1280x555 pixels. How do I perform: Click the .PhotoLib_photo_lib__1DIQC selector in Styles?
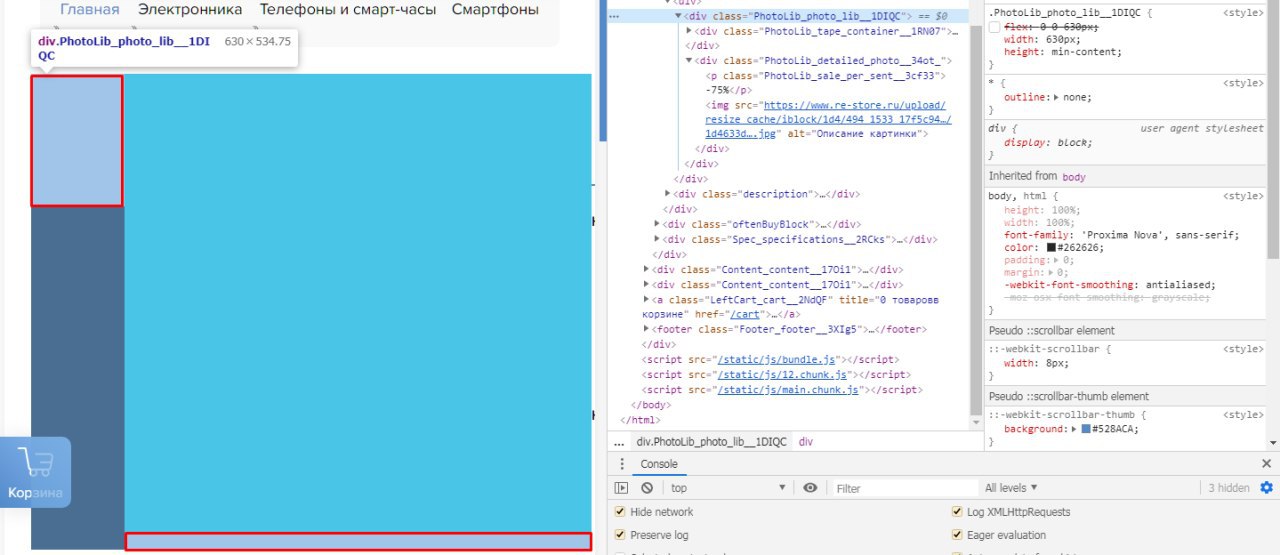click(1065, 13)
